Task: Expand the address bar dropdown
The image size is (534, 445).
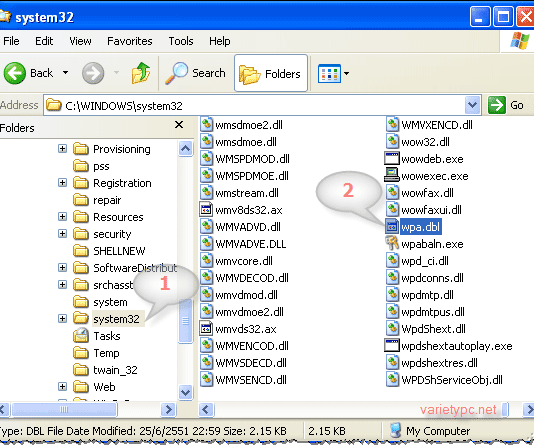Action: (x=472, y=105)
